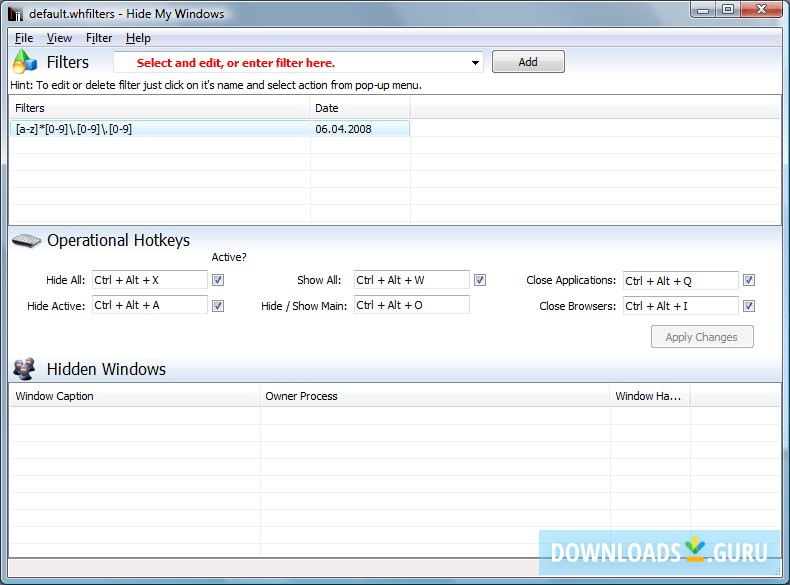
Task: Click the app icon in the title bar
Action: pos(16,14)
